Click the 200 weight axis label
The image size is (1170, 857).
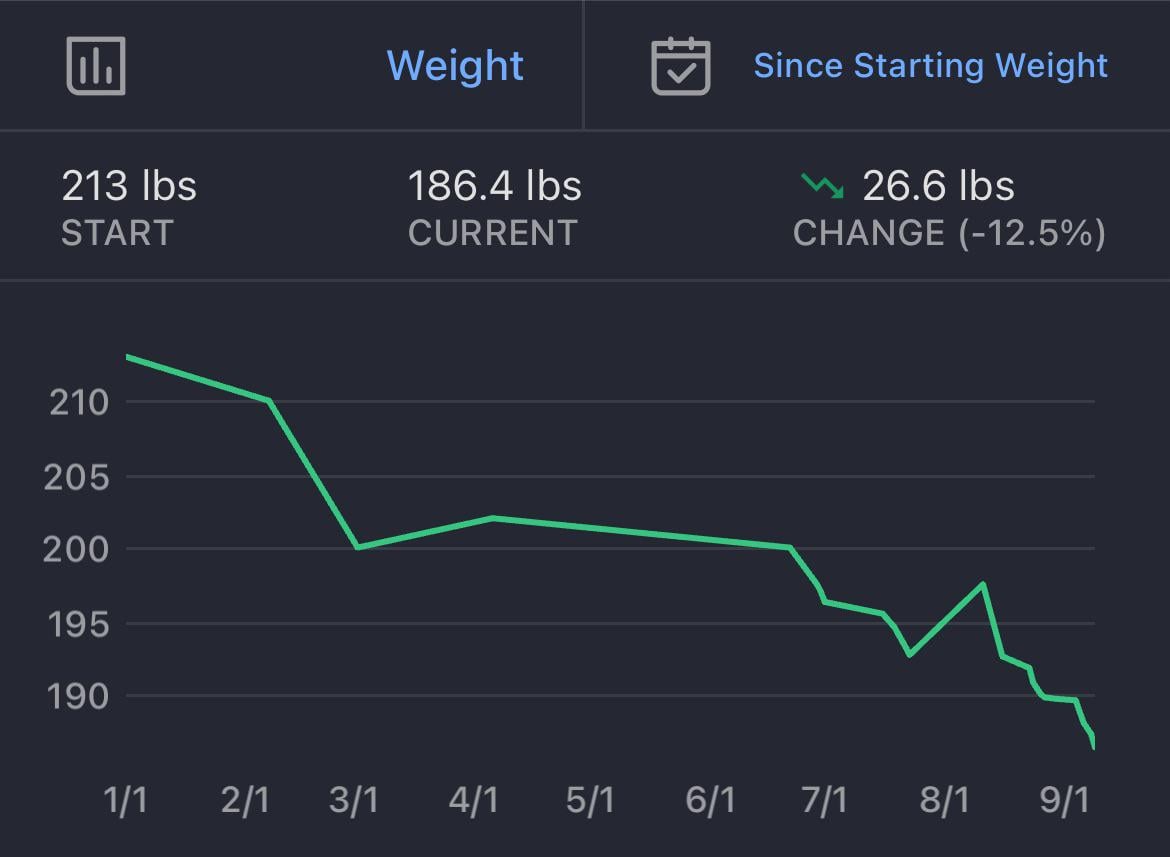(x=74, y=549)
